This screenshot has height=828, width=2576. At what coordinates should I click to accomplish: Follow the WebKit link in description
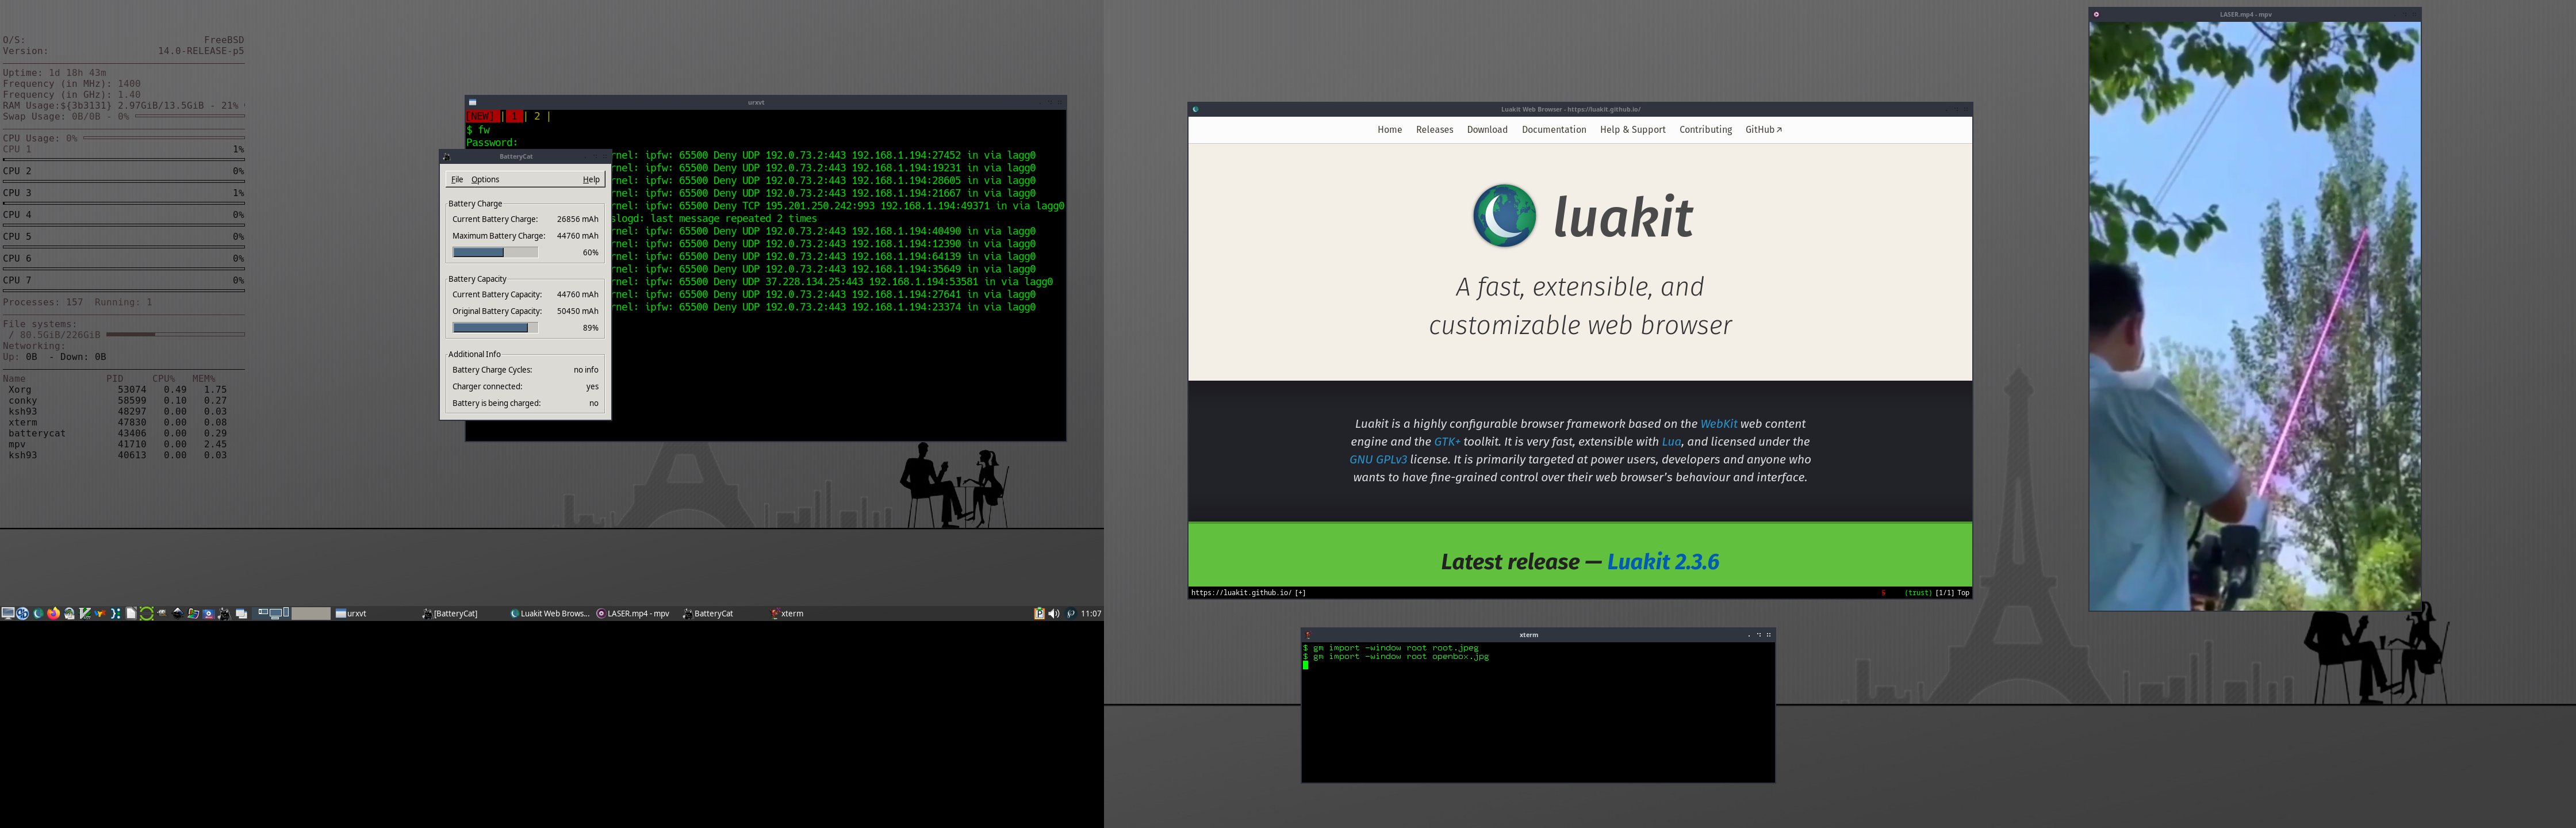click(x=1718, y=424)
